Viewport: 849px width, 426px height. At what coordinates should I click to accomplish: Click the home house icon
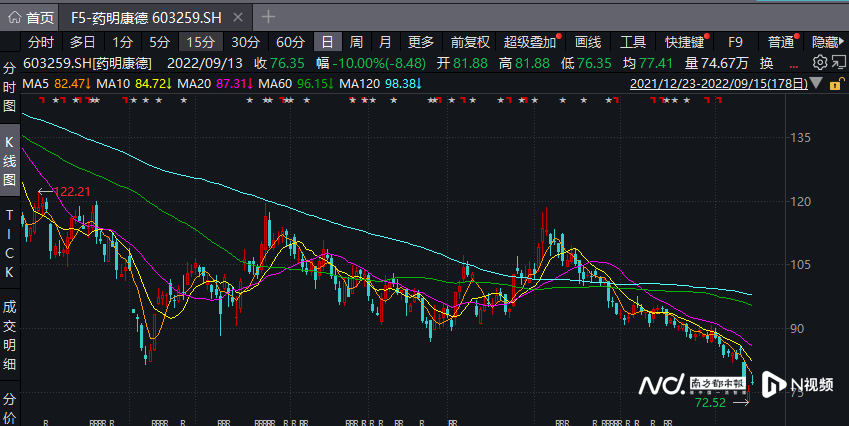15,17
